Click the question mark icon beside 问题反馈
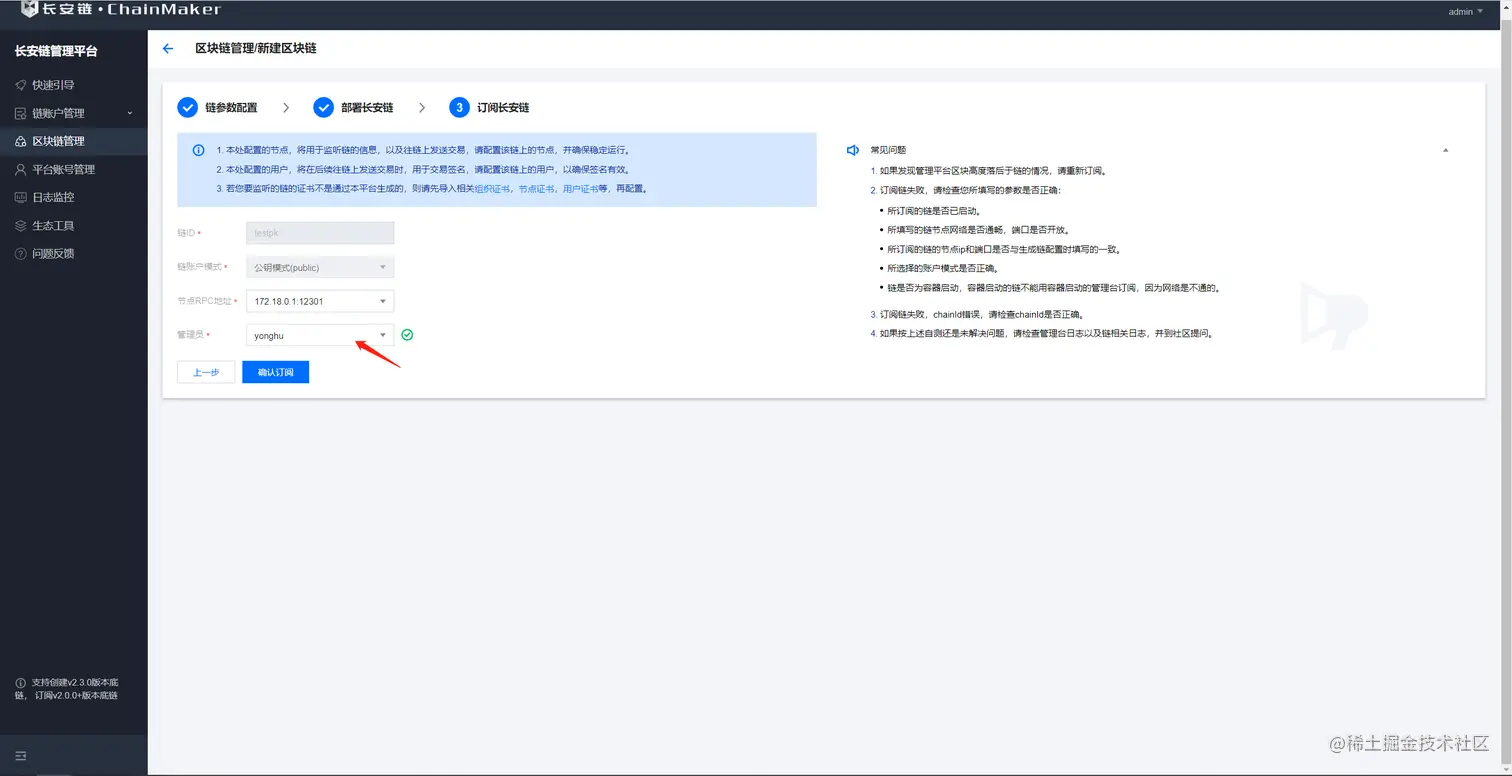 pos(21,253)
